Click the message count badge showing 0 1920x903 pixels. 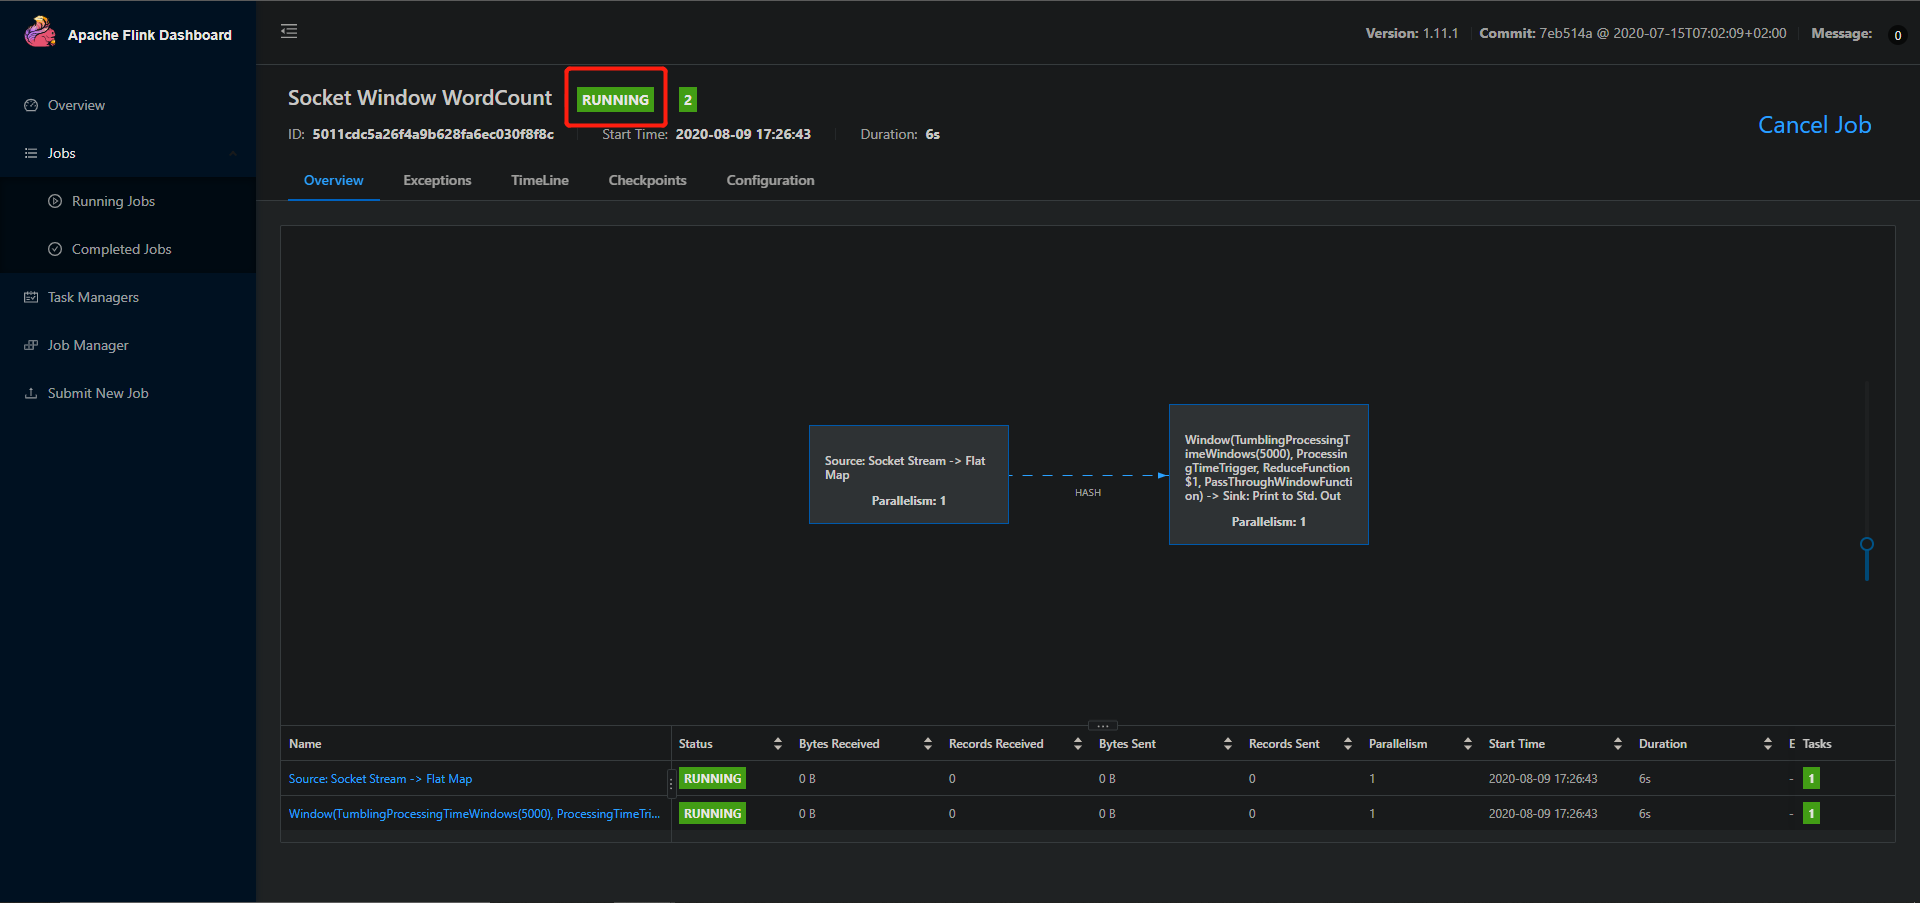tap(1897, 35)
